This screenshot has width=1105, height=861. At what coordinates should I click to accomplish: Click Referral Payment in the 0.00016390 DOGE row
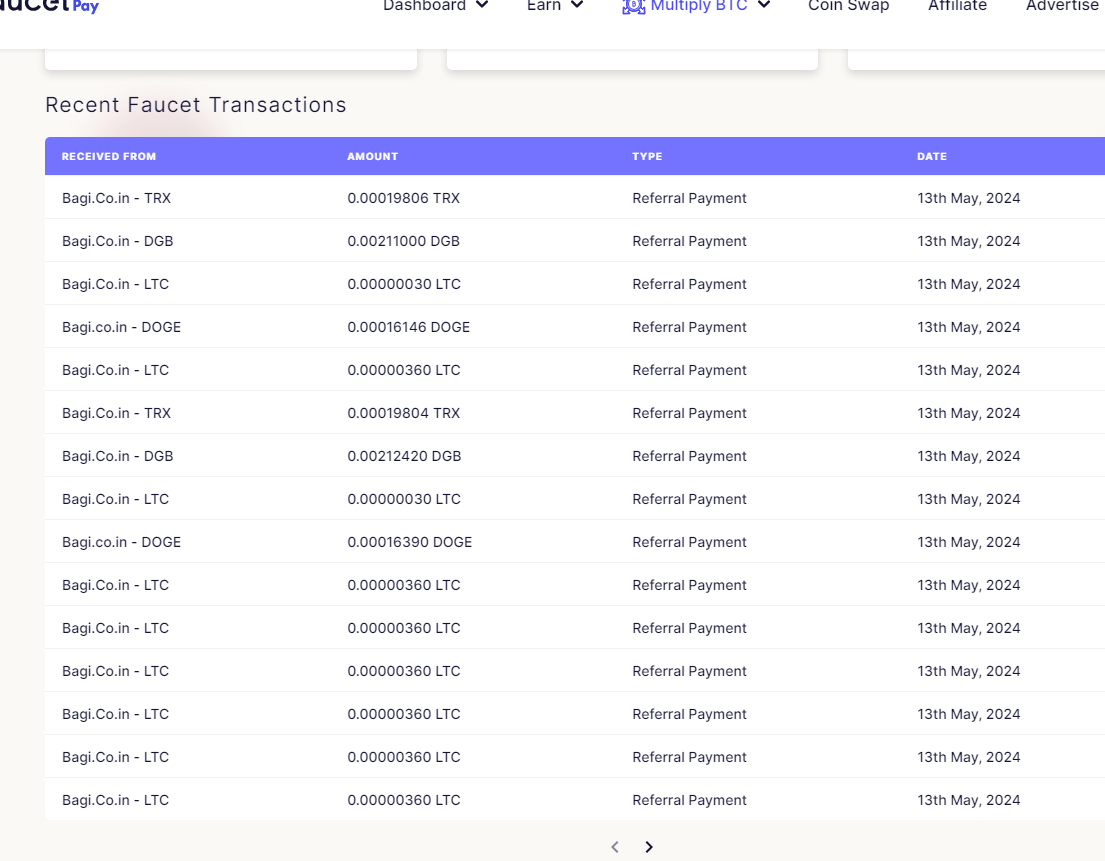click(x=689, y=542)
